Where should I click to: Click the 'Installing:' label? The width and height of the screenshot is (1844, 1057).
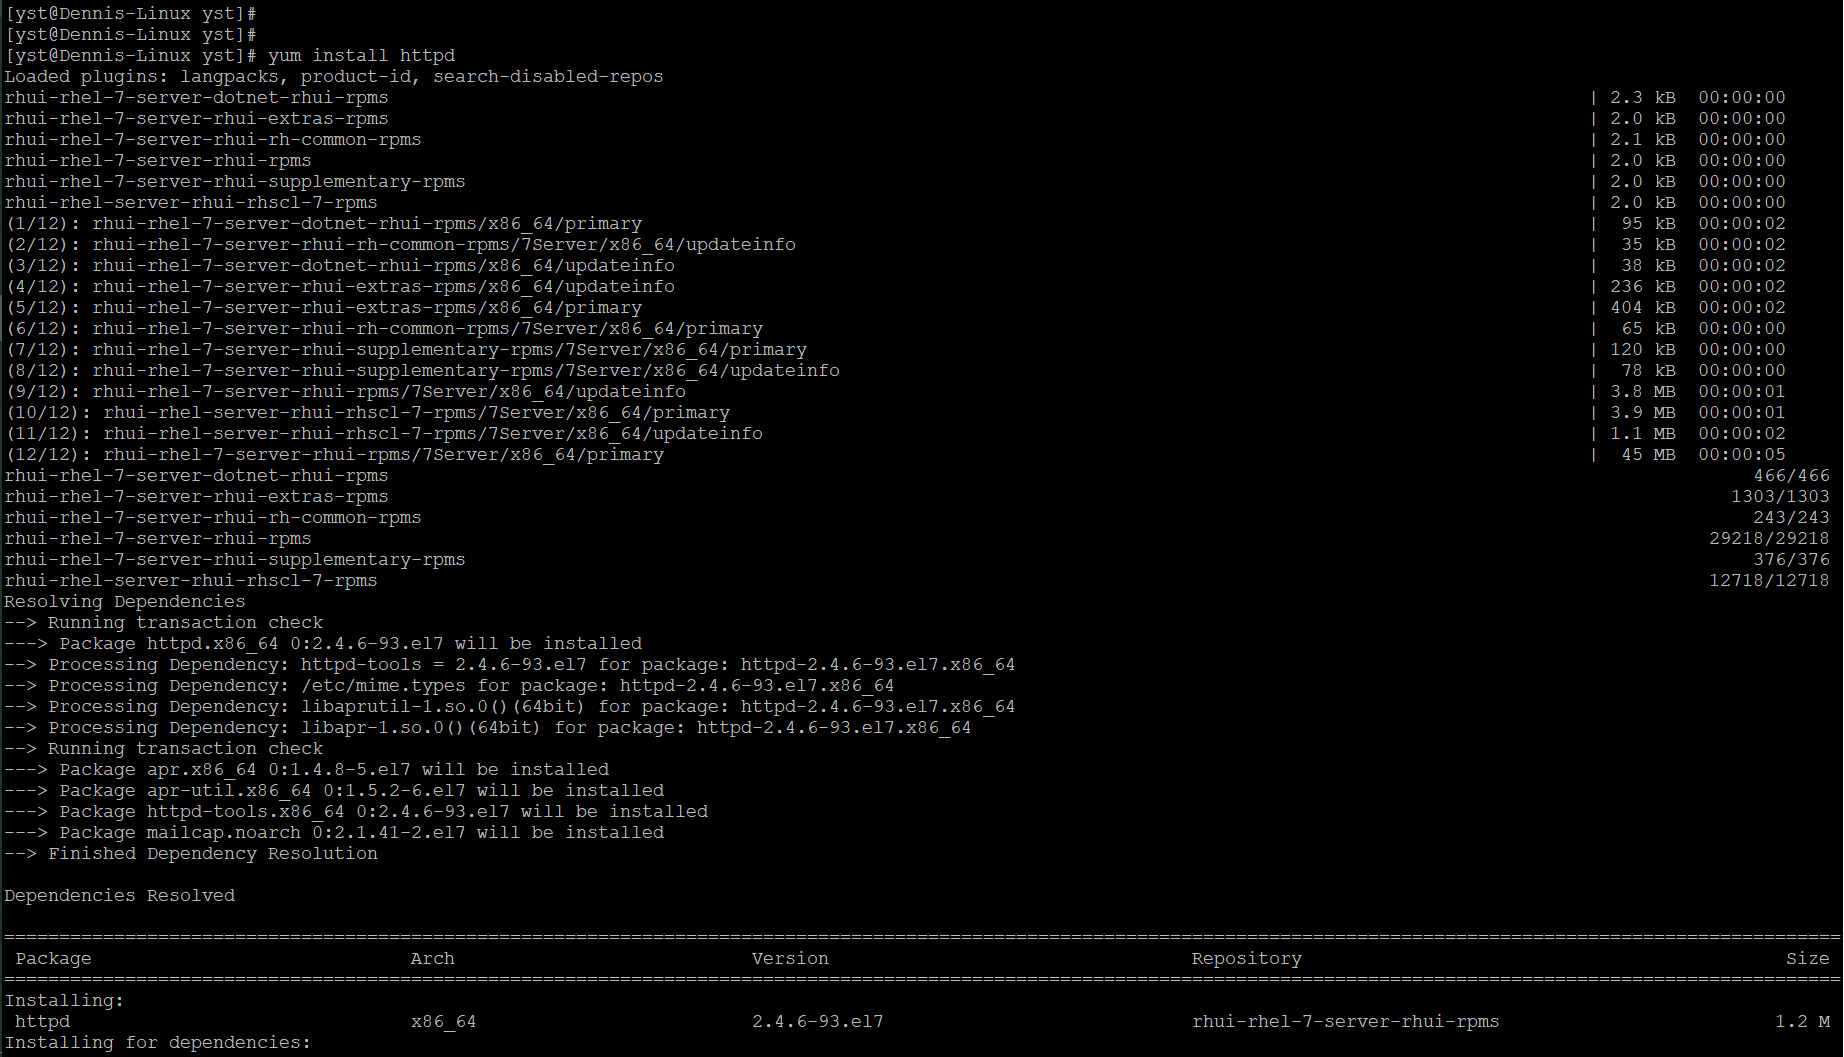click(65, 1000)
